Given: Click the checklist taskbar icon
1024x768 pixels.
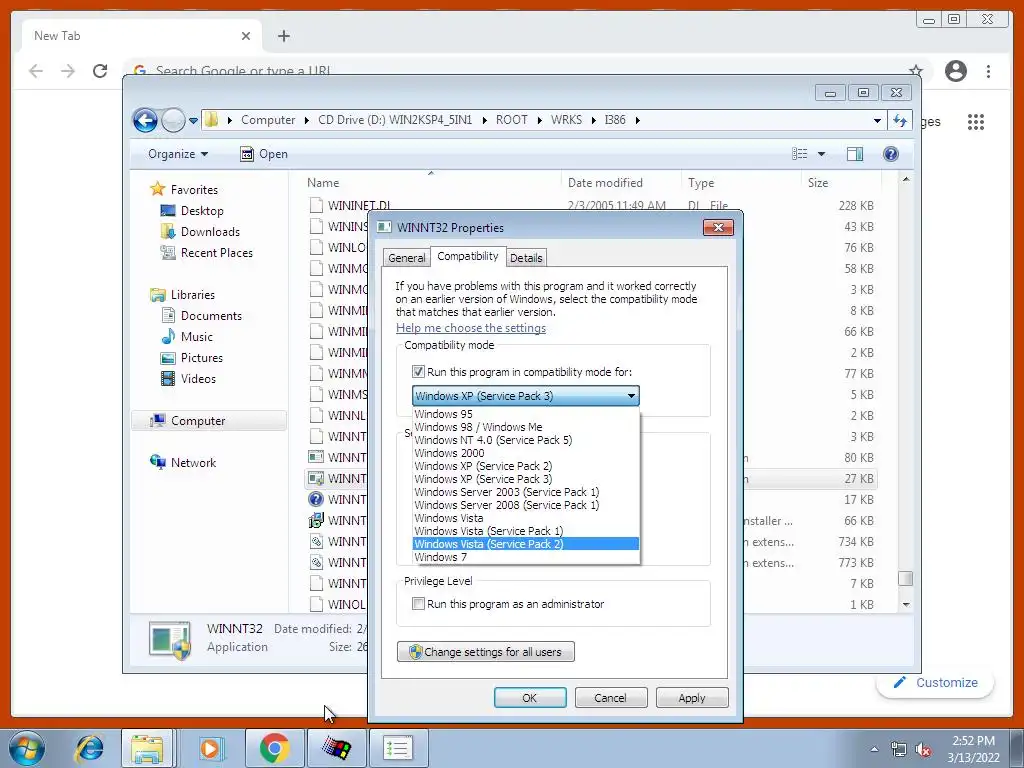Looking at the screenshot, I should pyautogui.click(x=398, y=748).
